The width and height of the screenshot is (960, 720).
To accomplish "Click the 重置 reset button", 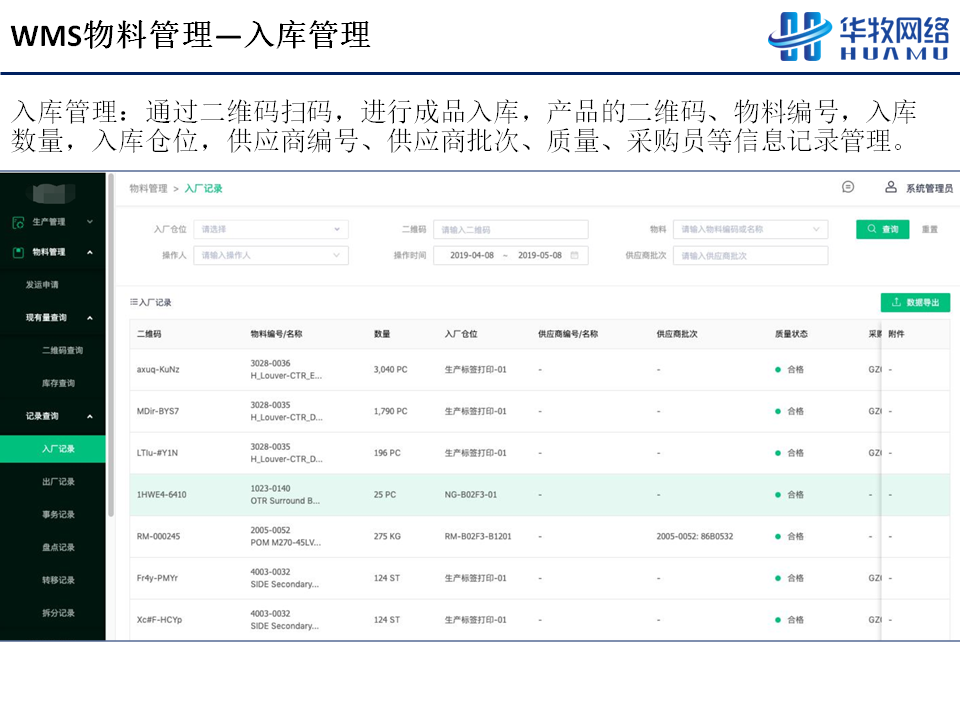I will pos(930,230).
